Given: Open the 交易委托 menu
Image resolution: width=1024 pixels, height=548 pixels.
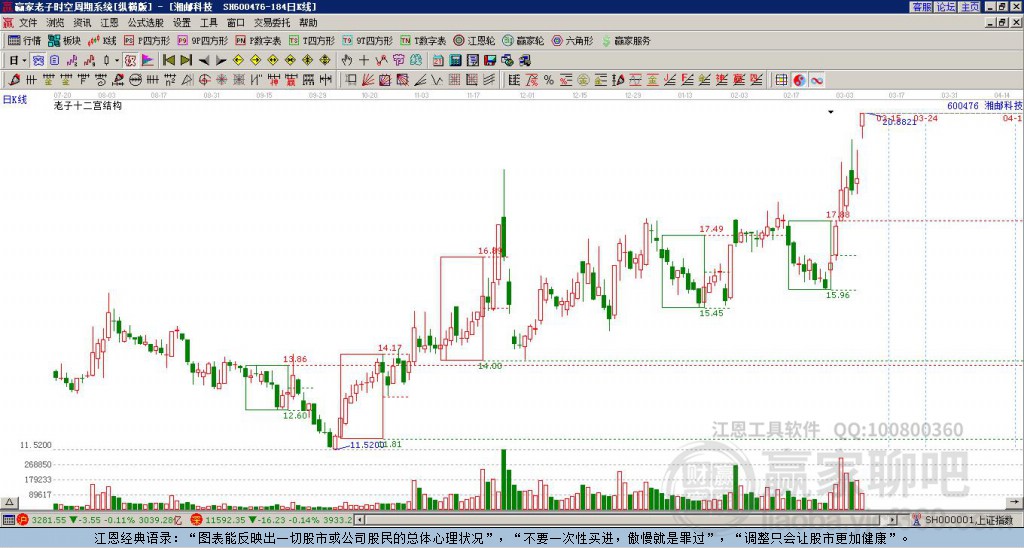Looking at the screenshot, I should click(x=272, y=23).
